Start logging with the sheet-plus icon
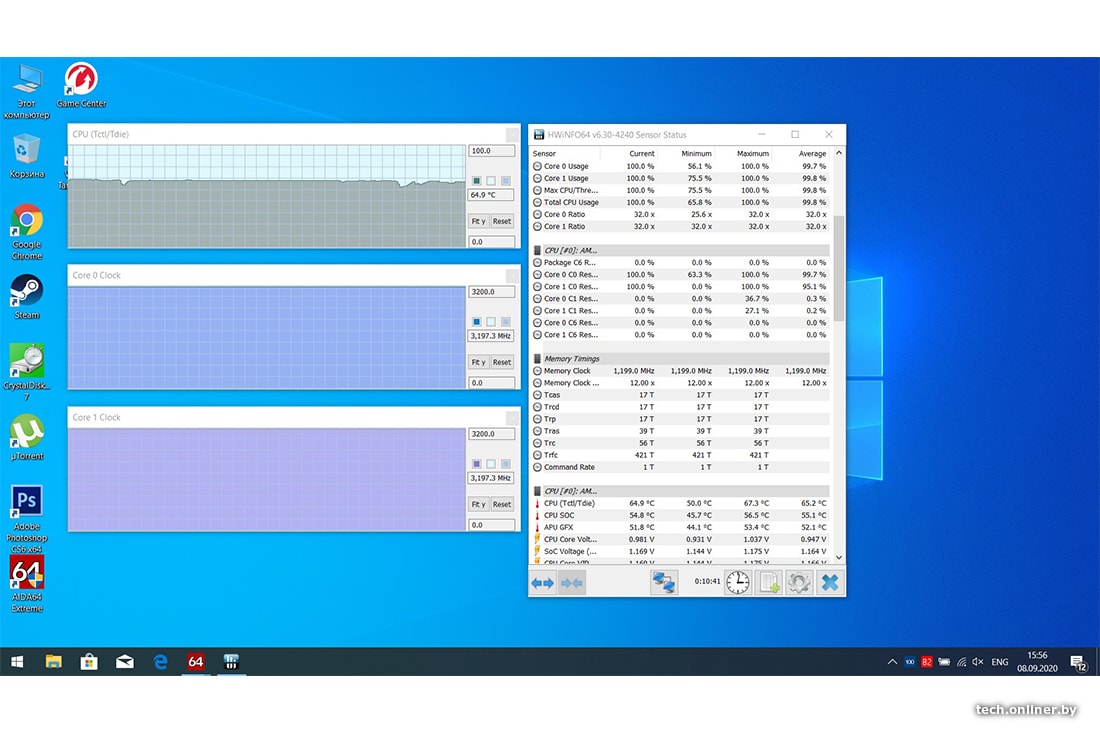 click(769, 583)
